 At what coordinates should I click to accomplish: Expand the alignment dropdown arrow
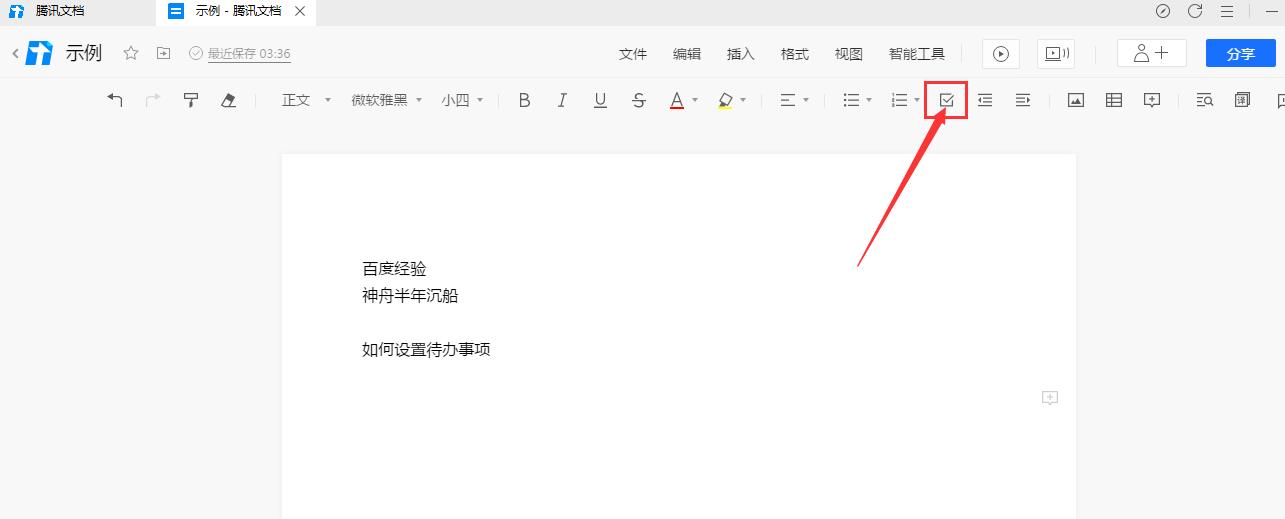click(x=806, y=100)
